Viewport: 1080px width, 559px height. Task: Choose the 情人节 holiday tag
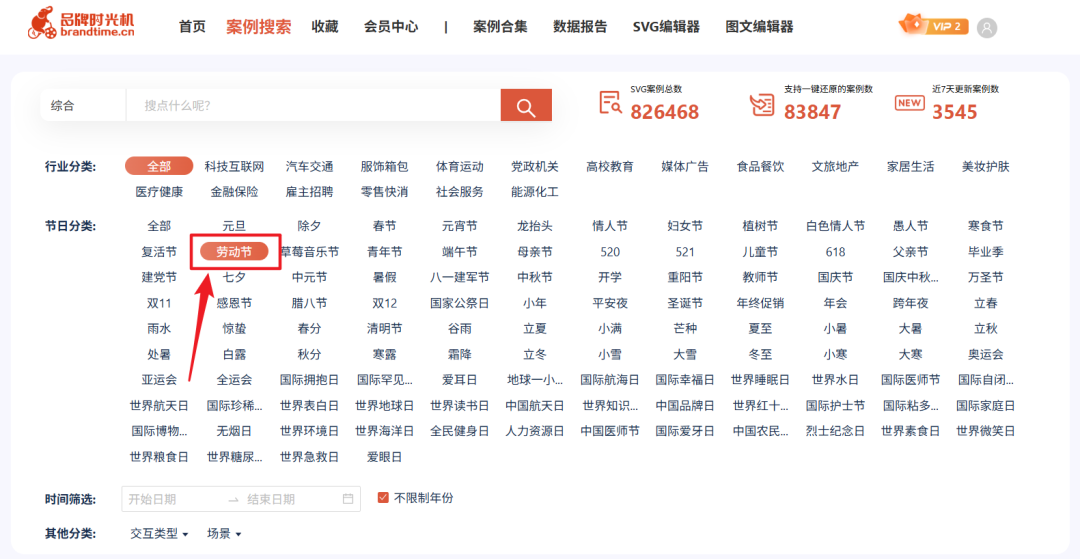610,226
